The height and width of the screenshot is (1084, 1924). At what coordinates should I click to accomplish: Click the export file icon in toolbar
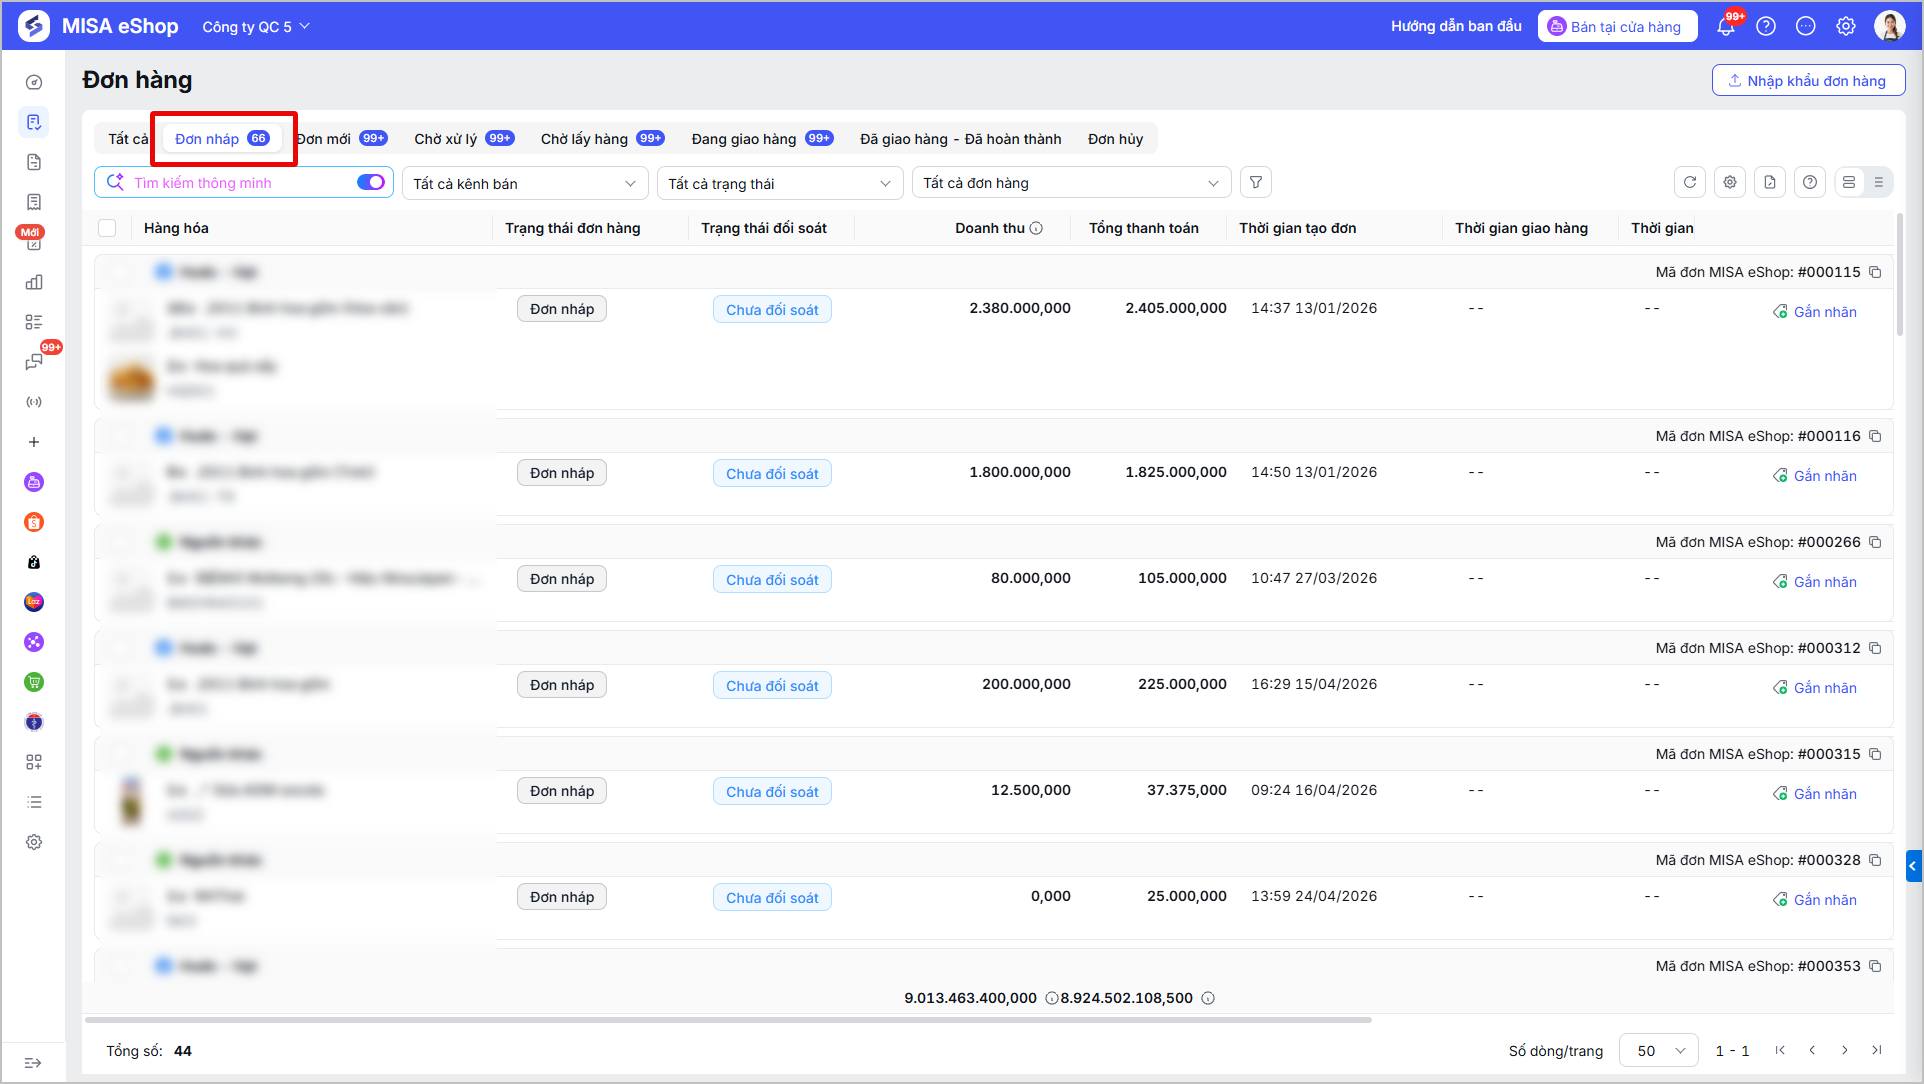(1770, 182)
